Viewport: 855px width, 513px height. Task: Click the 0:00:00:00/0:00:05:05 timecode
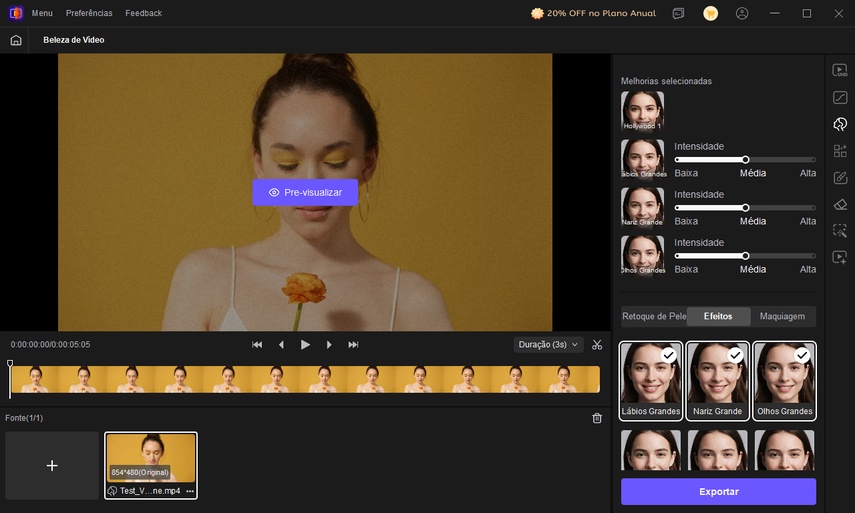point(50,345)
